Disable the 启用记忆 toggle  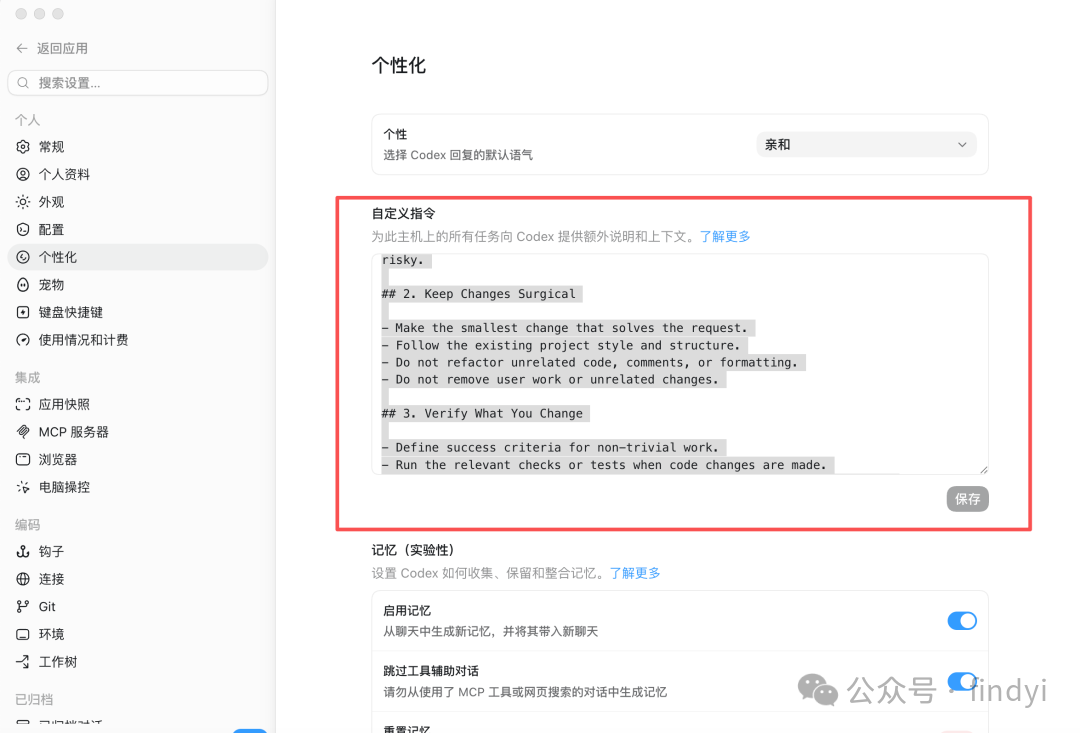point(962,621)
